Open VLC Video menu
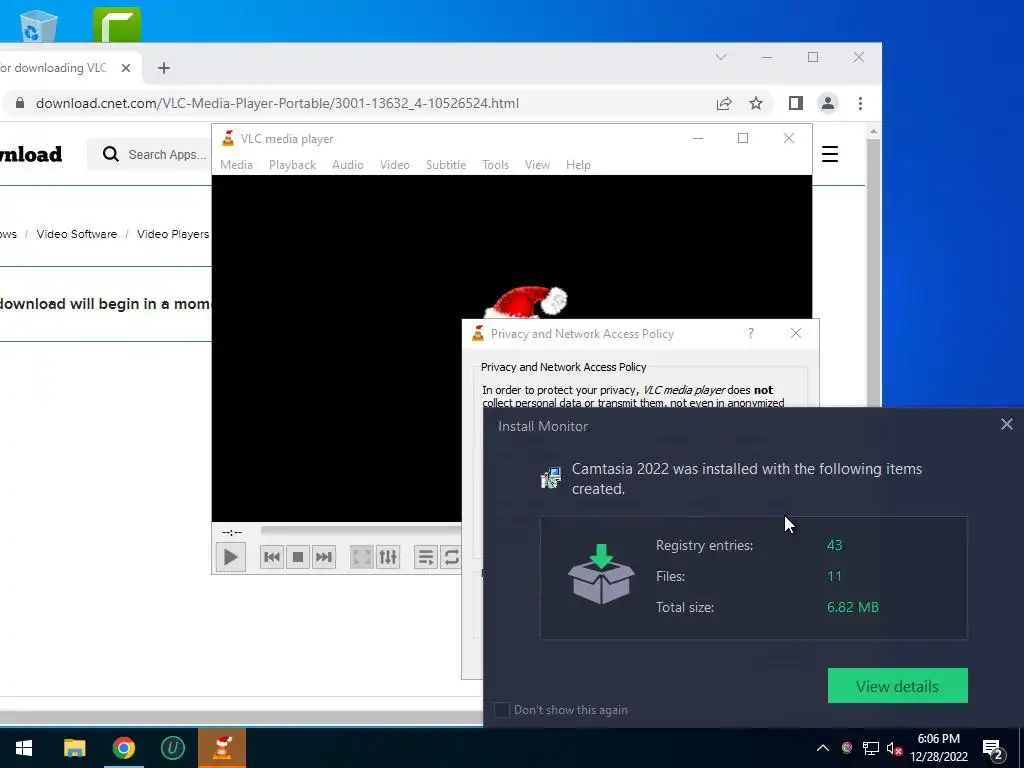 395,165
